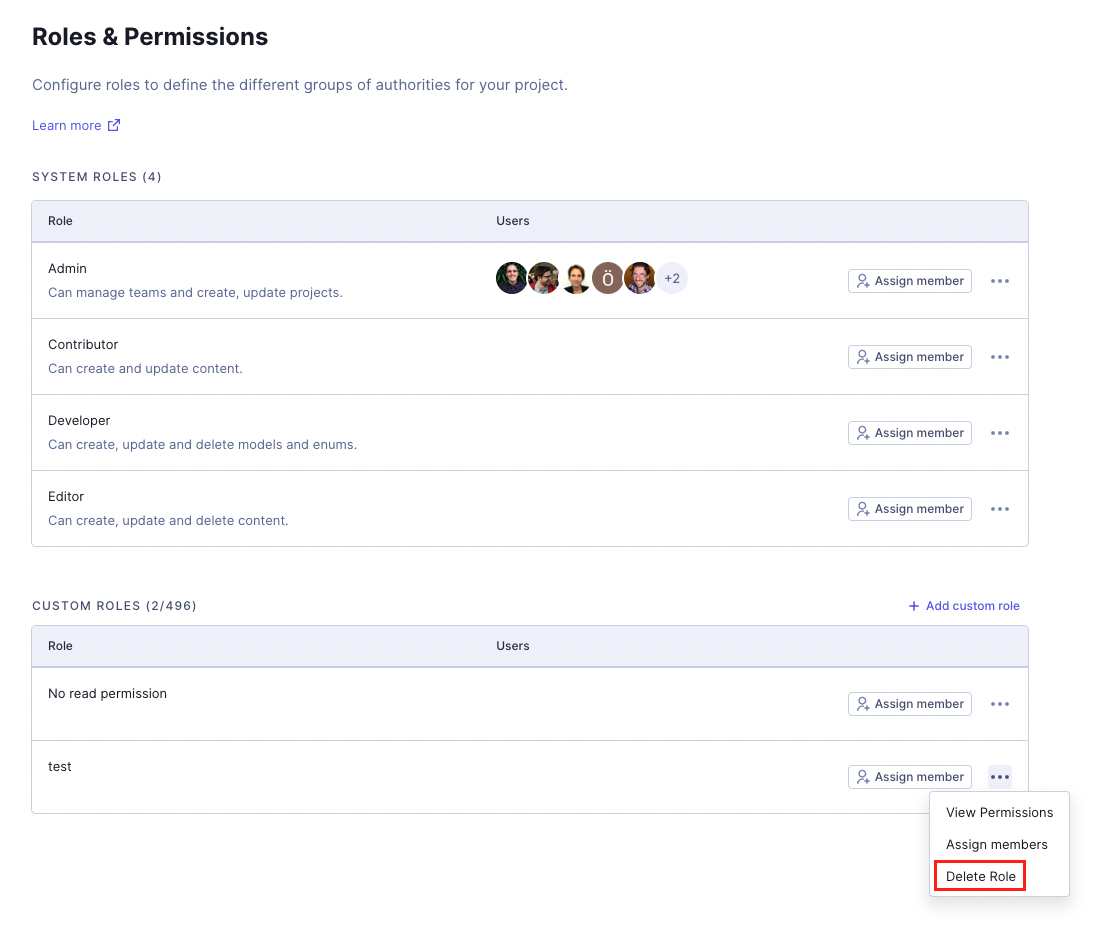Screen dimensions: 1100x927
Task: Open the Learn more external link
Action: [x=76, y=126]
